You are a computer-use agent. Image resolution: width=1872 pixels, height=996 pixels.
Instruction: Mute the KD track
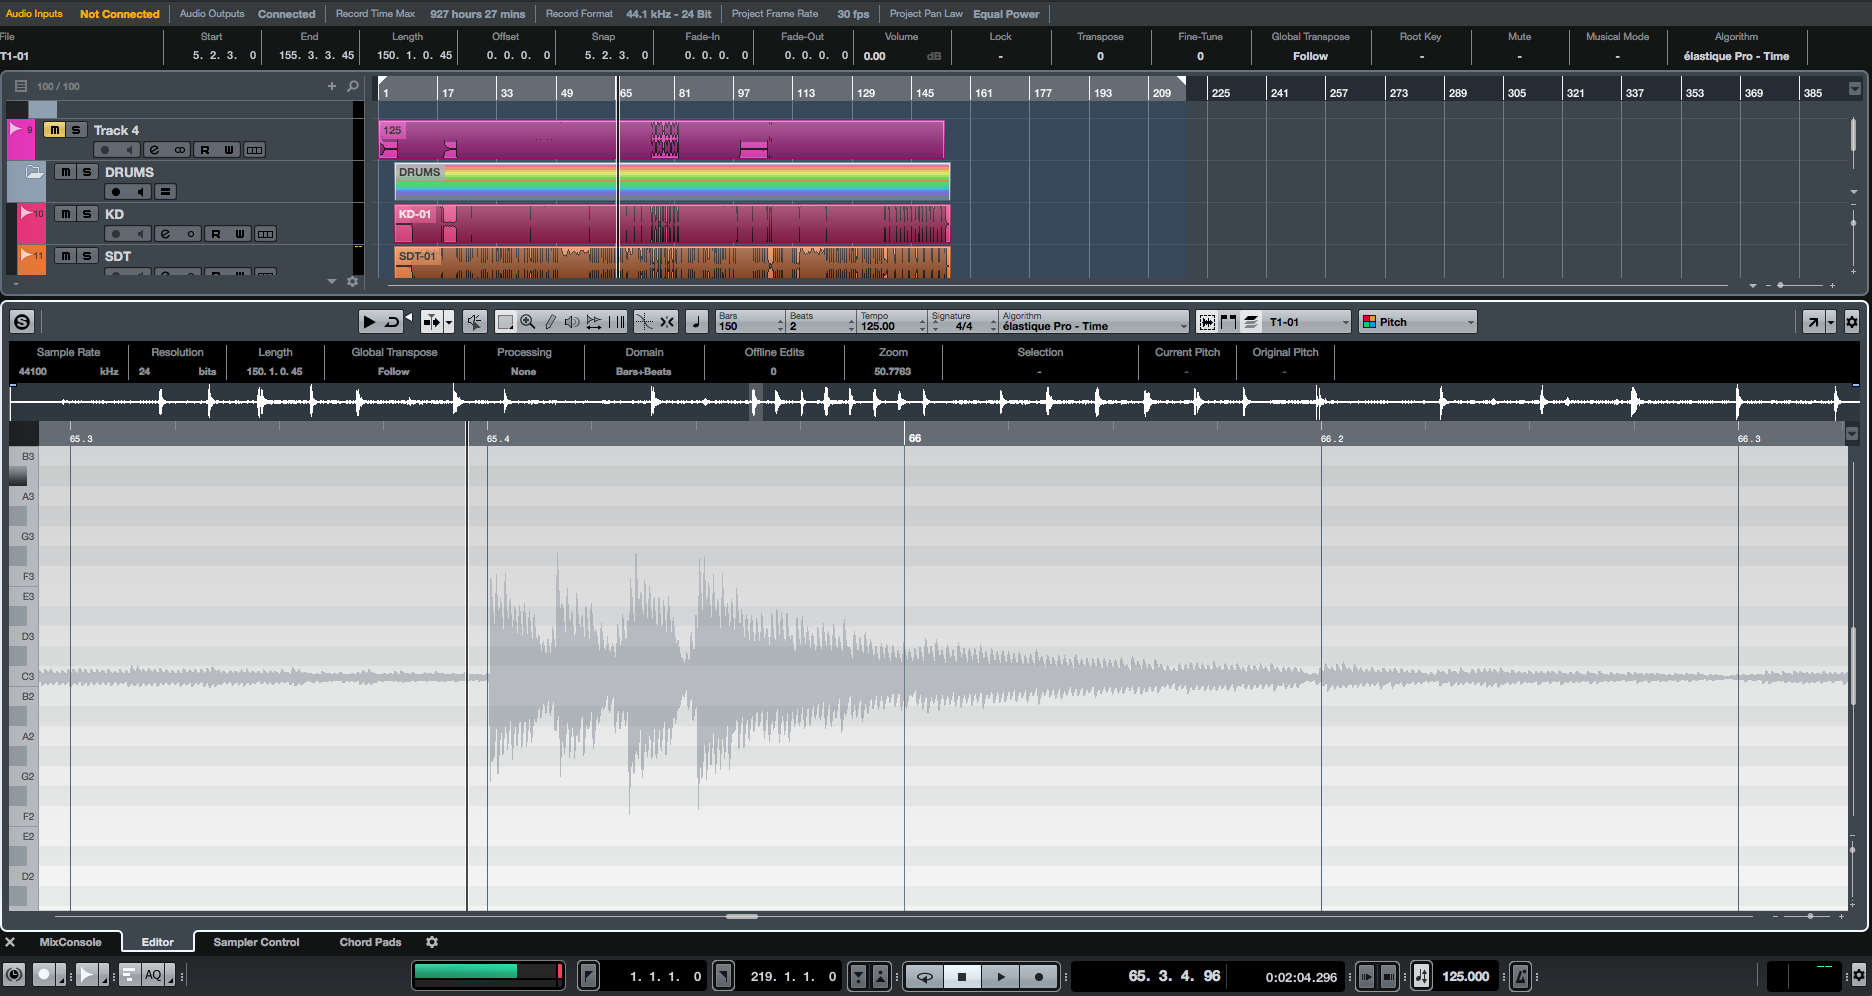pos(66,214)
